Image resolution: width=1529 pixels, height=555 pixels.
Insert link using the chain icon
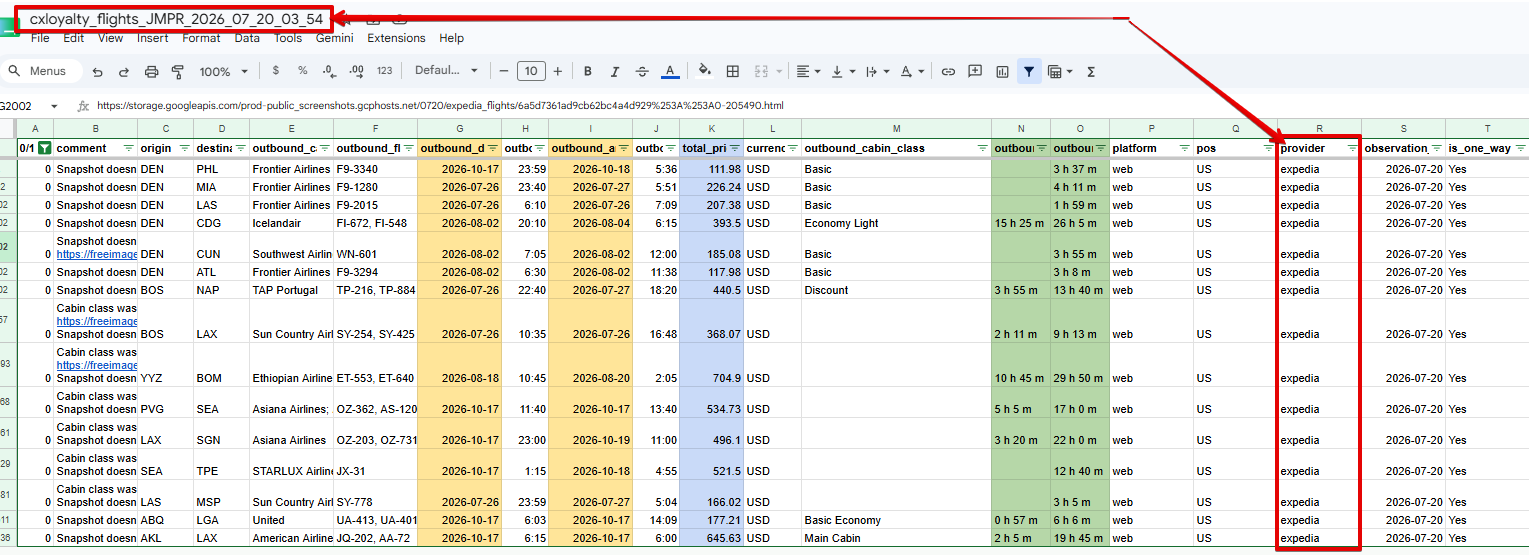948,71
